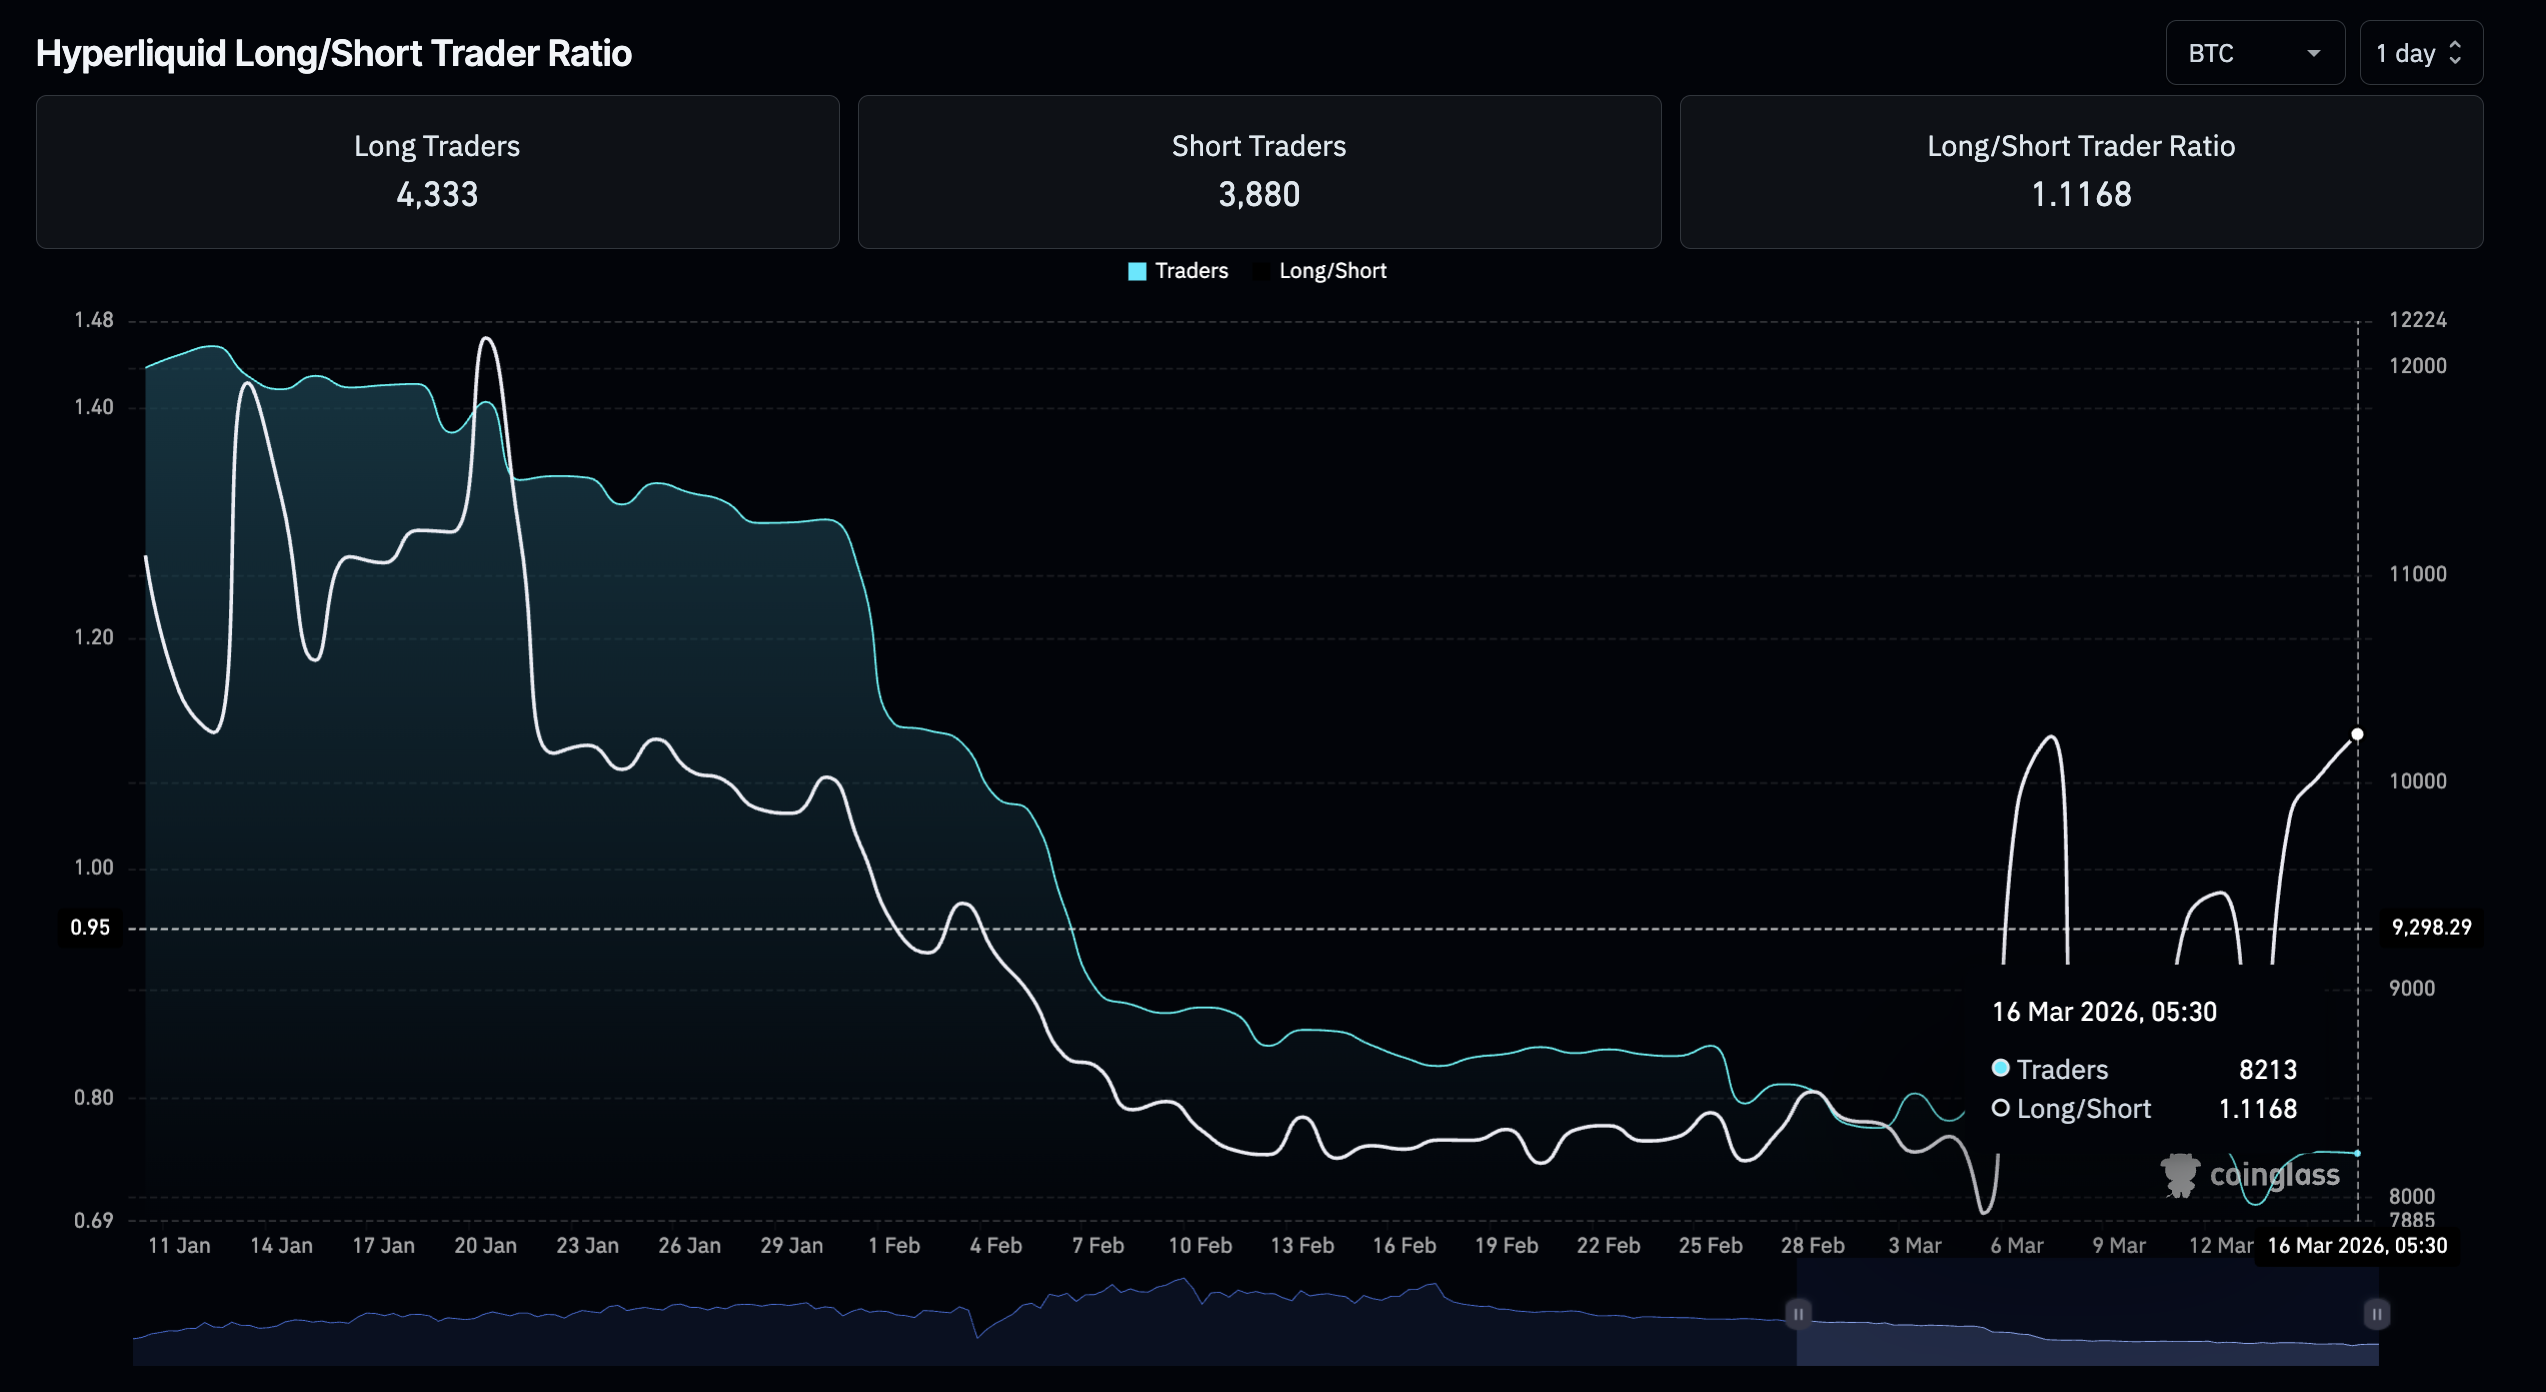Click the coinglass watermark text
Image resolution: width=2546 pixels, height=1392 pixels.
pyautogui.click(x=2274, y=1175)
